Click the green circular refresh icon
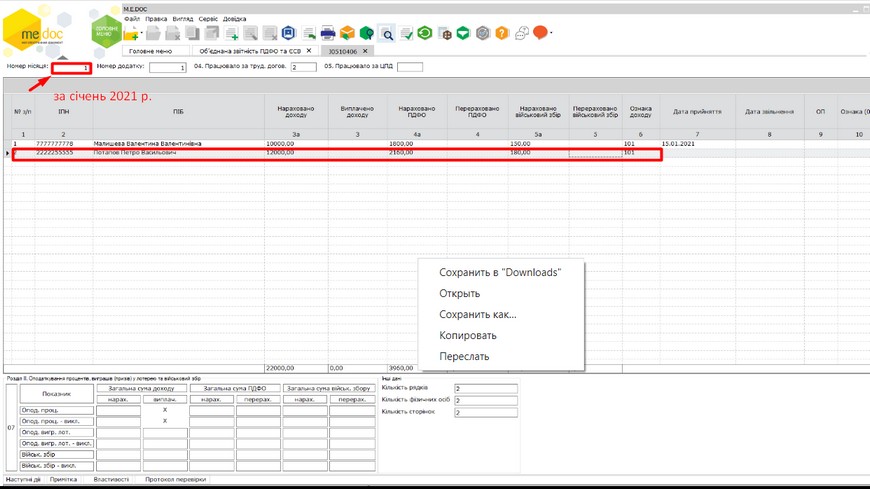Viewport: 870px width, 489px height. [x=425, y=34]
